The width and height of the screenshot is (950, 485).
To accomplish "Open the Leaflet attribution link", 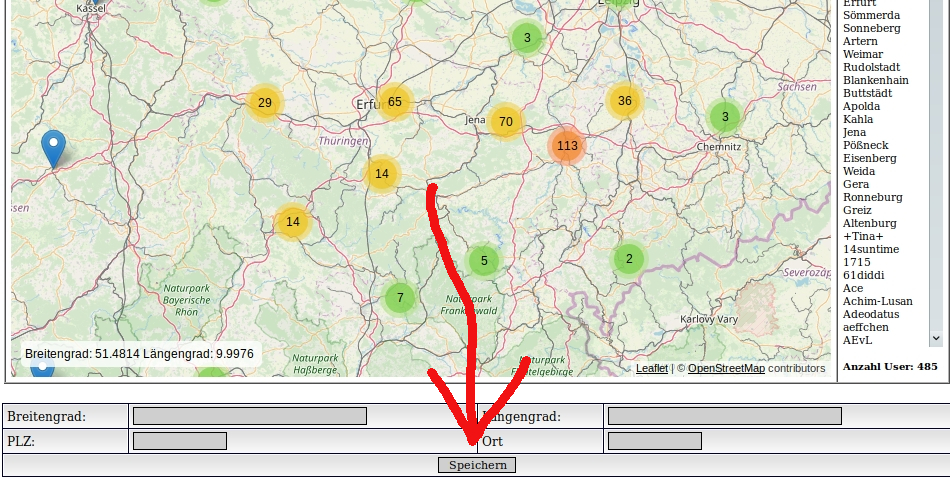I will [651, 369].
